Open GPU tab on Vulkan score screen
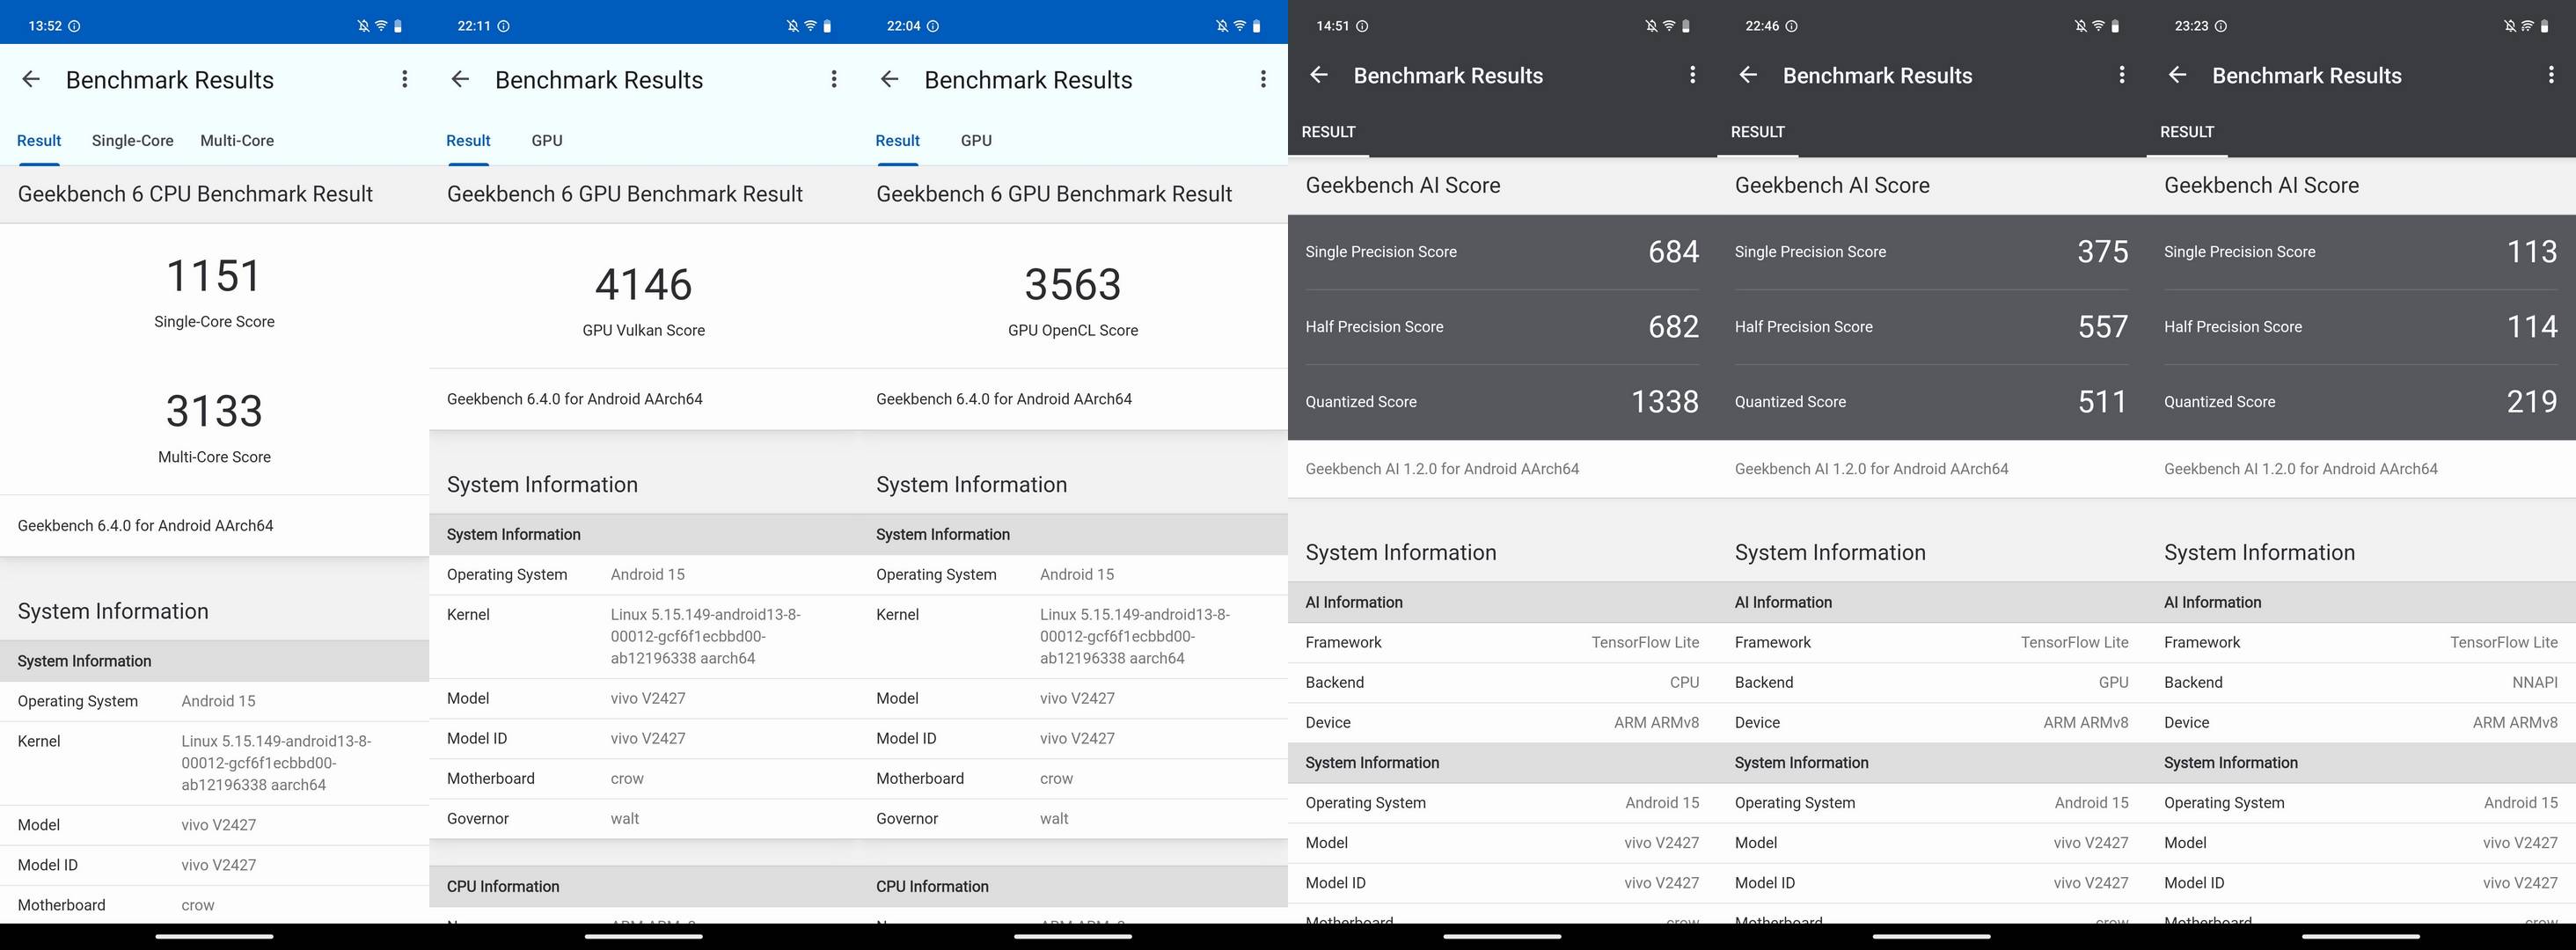Viewport: 2576px width, 950px height. click(547, 141)
